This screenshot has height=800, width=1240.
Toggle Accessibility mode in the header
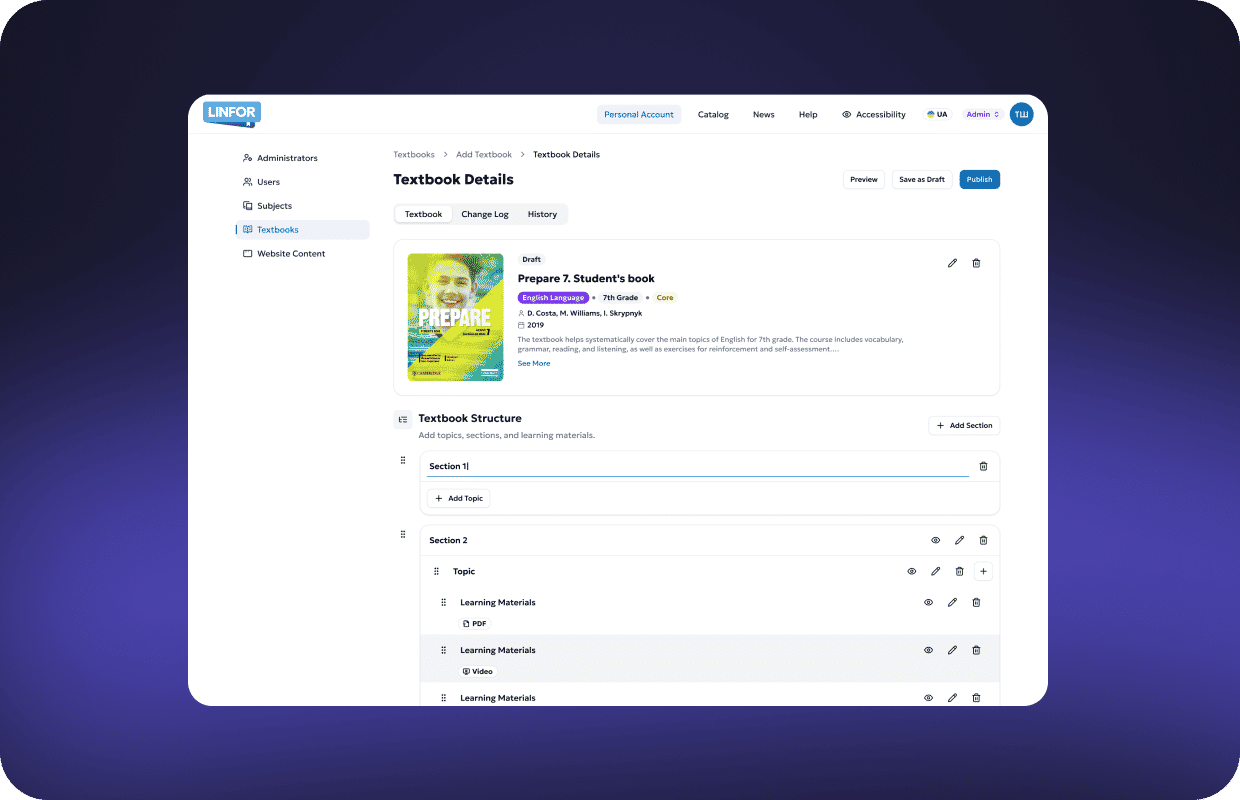click(874, 115)
